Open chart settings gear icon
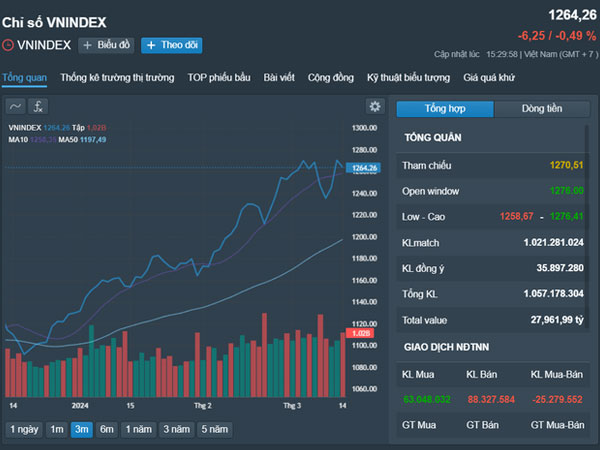The height and width of the screenshot is (450, 600). pos(375,106)
